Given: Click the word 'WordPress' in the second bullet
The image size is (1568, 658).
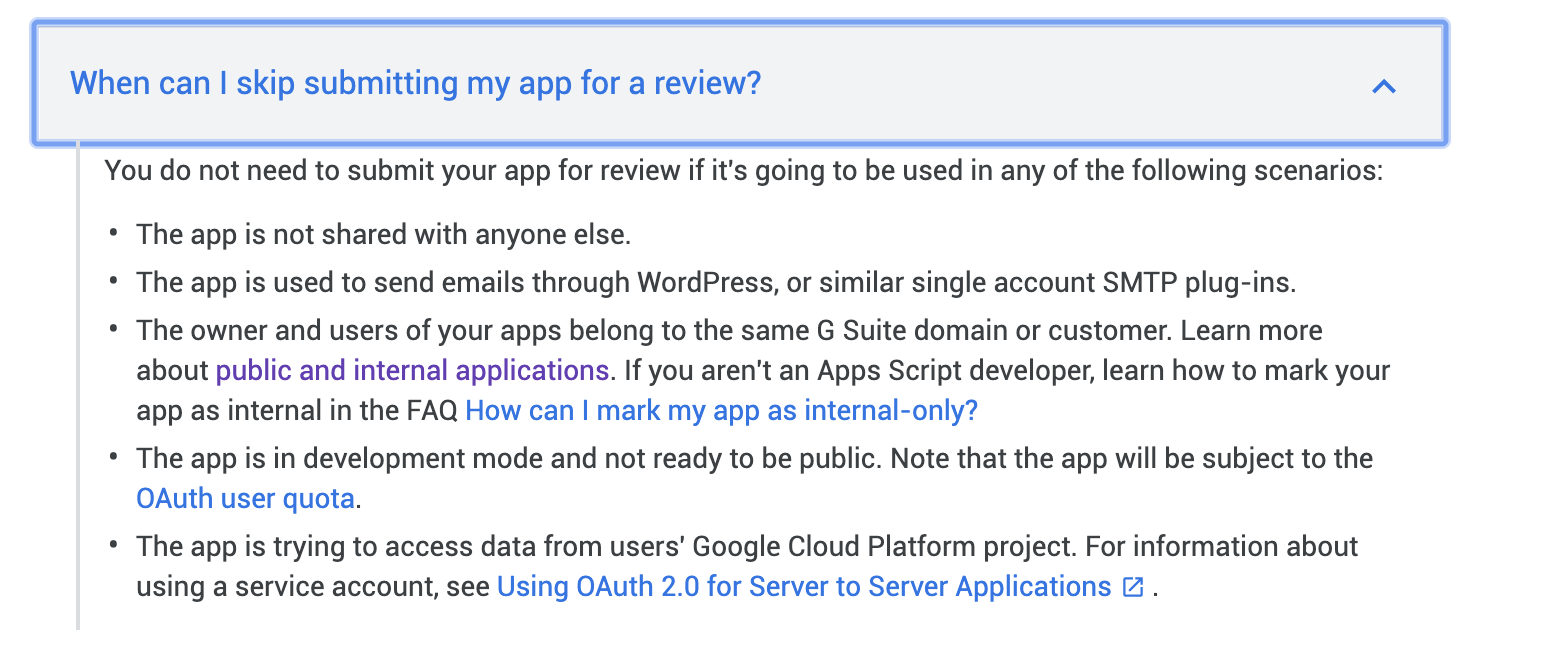Looking at the screenshot, I should [706, 283].
